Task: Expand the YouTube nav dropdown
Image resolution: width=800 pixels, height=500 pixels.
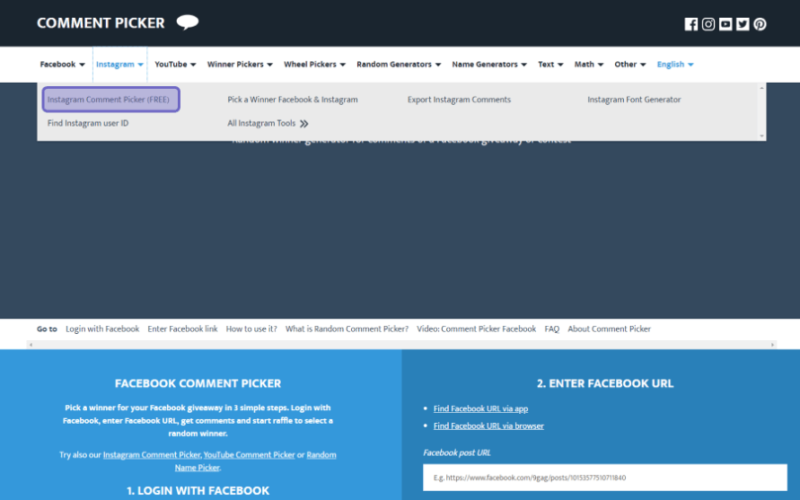Action: 175,64
